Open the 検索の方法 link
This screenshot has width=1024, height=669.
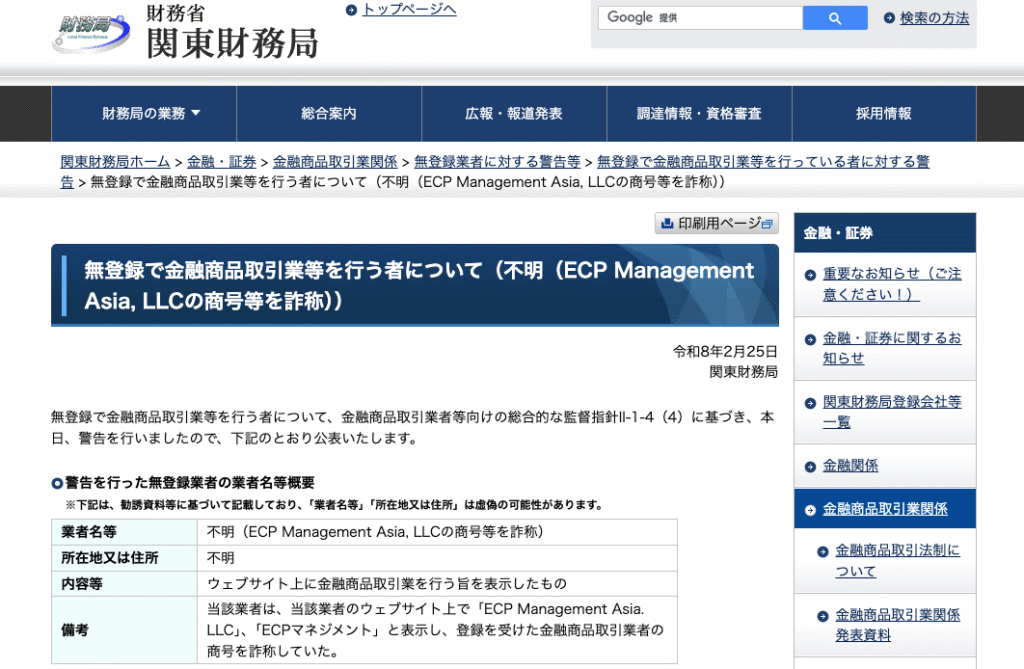point(935,18)
